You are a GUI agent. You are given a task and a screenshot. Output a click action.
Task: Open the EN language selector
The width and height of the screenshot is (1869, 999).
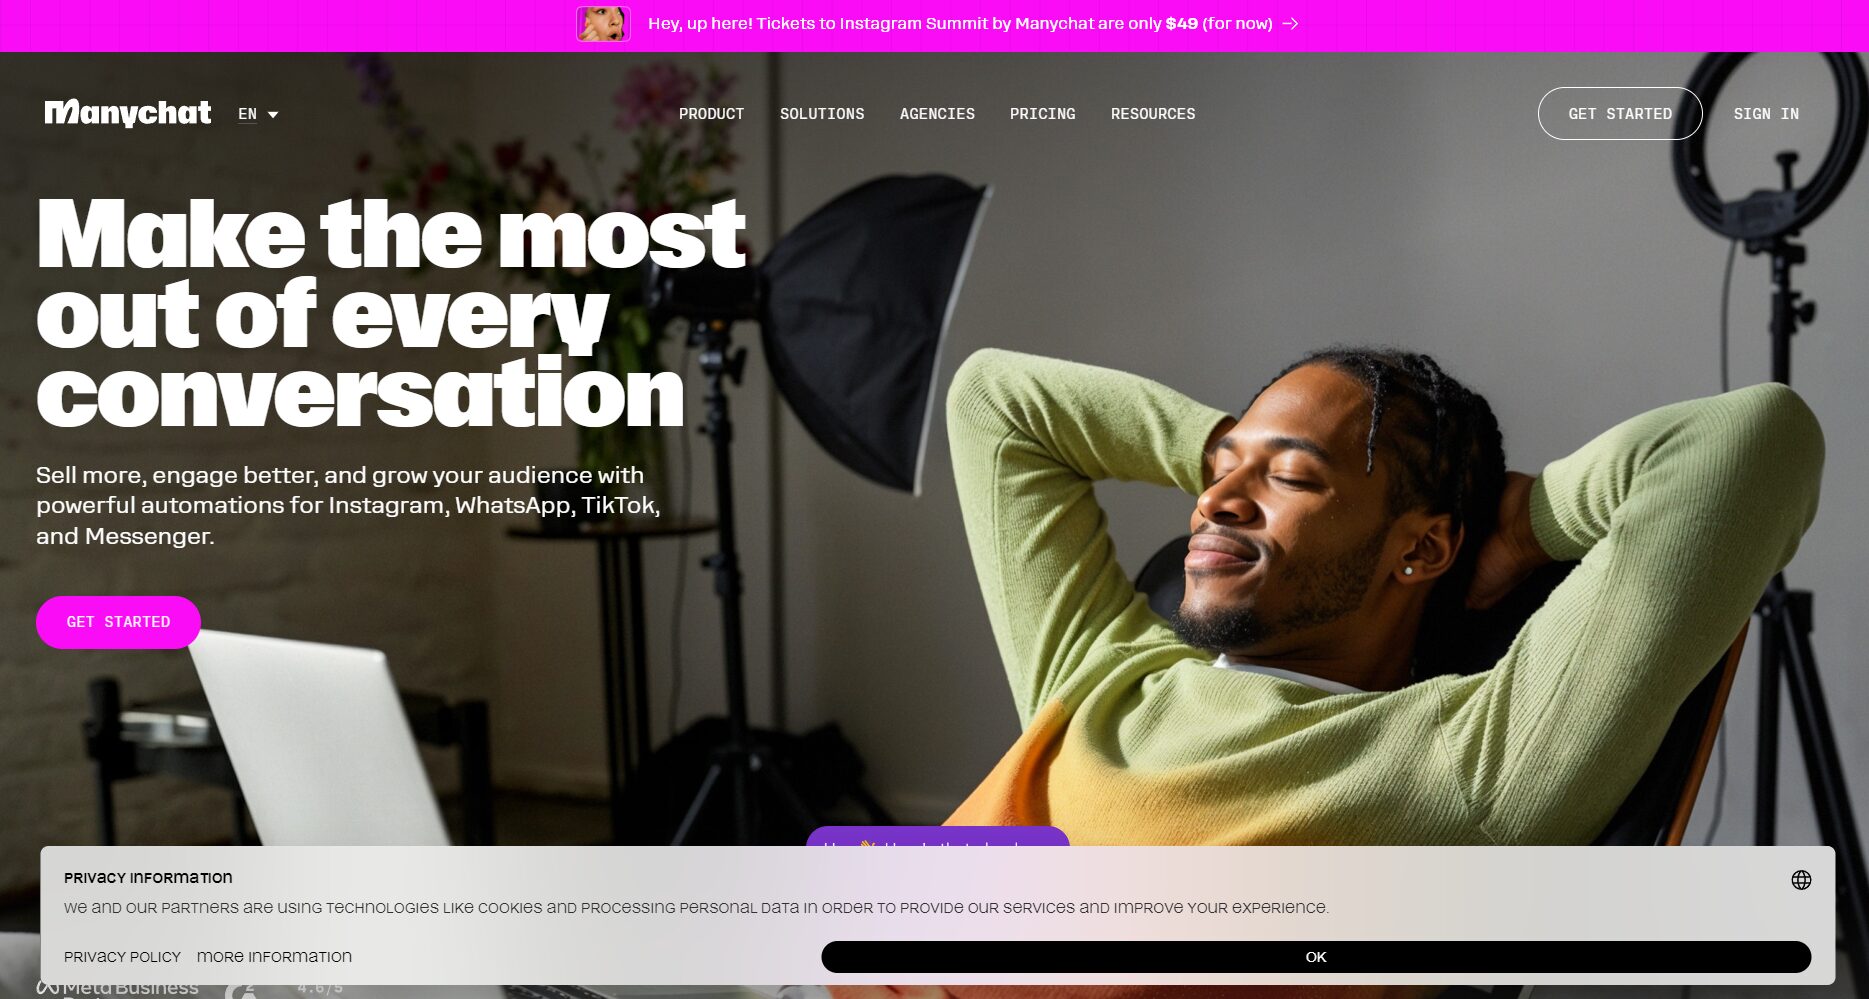coord(258,114)
